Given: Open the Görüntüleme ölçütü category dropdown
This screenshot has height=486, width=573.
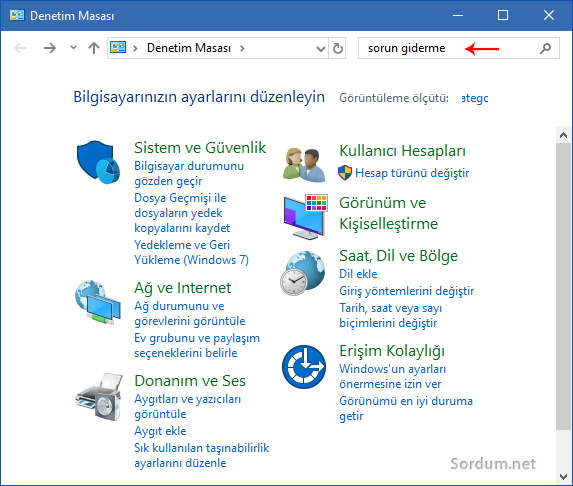Looking at the screenshot, I should pos(474,98).
